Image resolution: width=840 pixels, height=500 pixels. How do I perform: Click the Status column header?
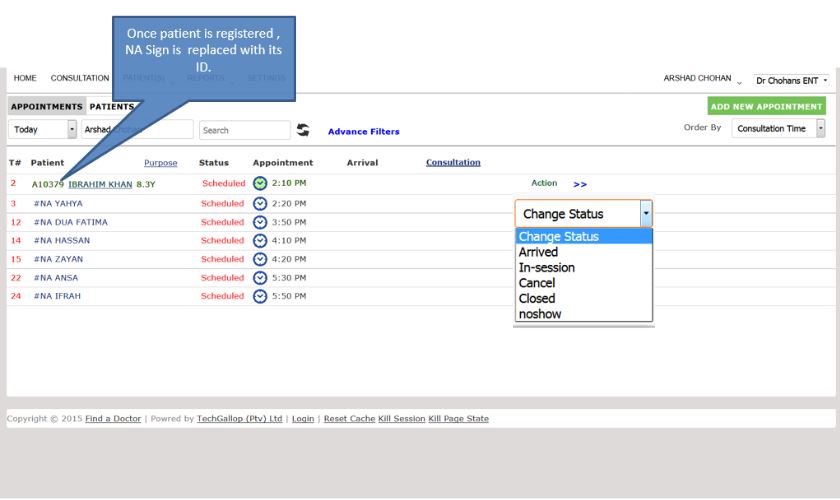pyautogui.click(x=214, y=163)
